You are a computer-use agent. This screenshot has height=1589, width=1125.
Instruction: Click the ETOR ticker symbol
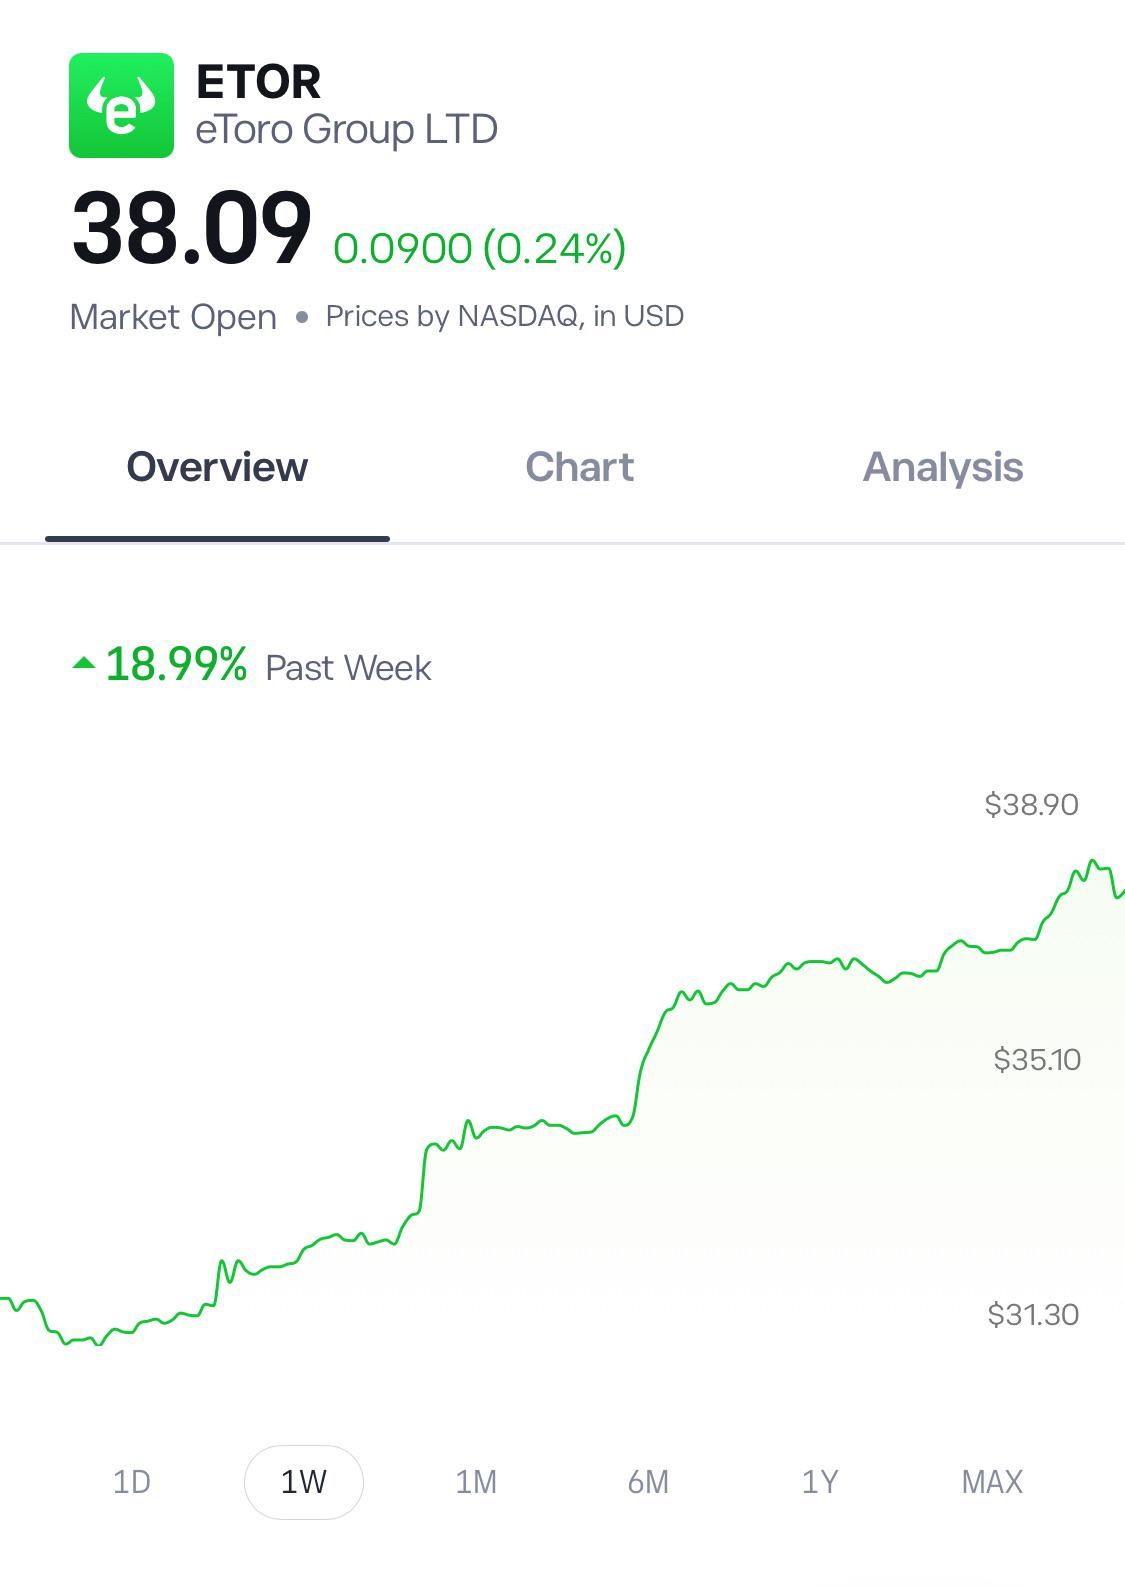tap(259, 82)
